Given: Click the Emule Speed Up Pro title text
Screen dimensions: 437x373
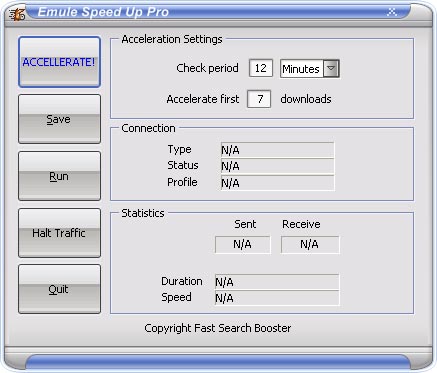Looking at the screenshot, I should click(103, 12).
